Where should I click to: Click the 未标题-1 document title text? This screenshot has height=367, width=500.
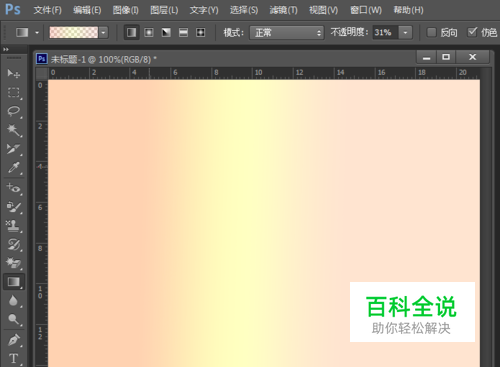click(x=104, y=59)
